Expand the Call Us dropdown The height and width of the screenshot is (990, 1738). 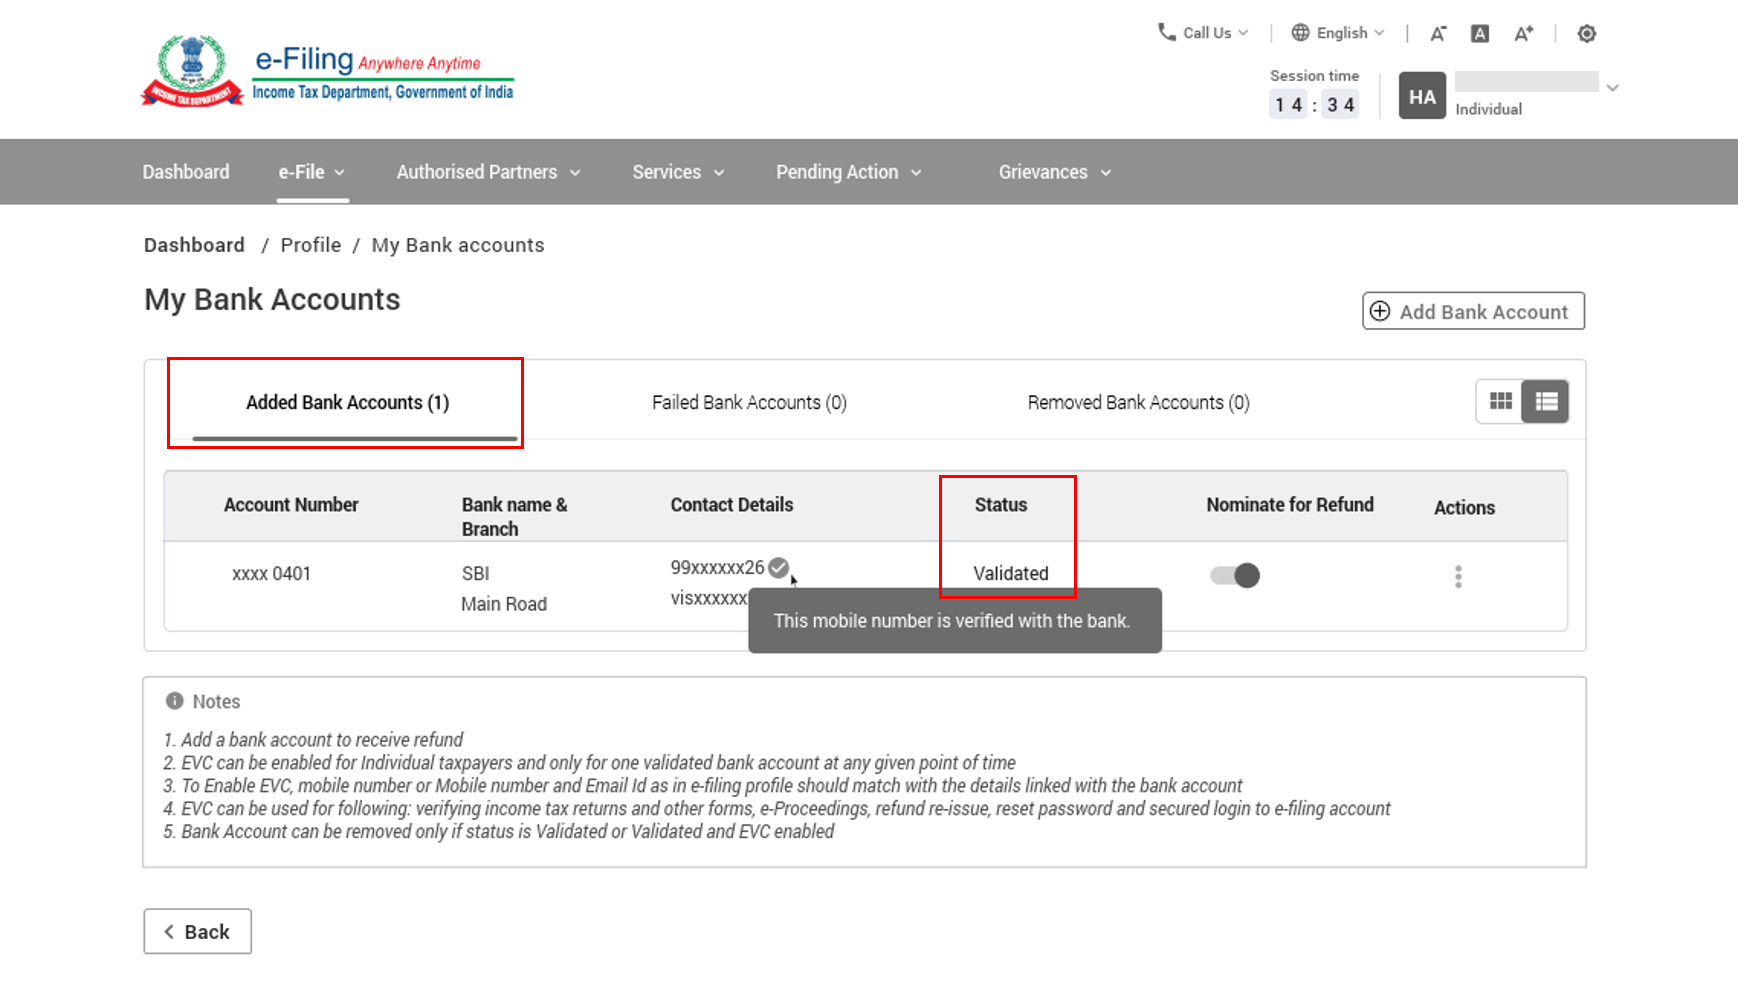(1204, 33)
